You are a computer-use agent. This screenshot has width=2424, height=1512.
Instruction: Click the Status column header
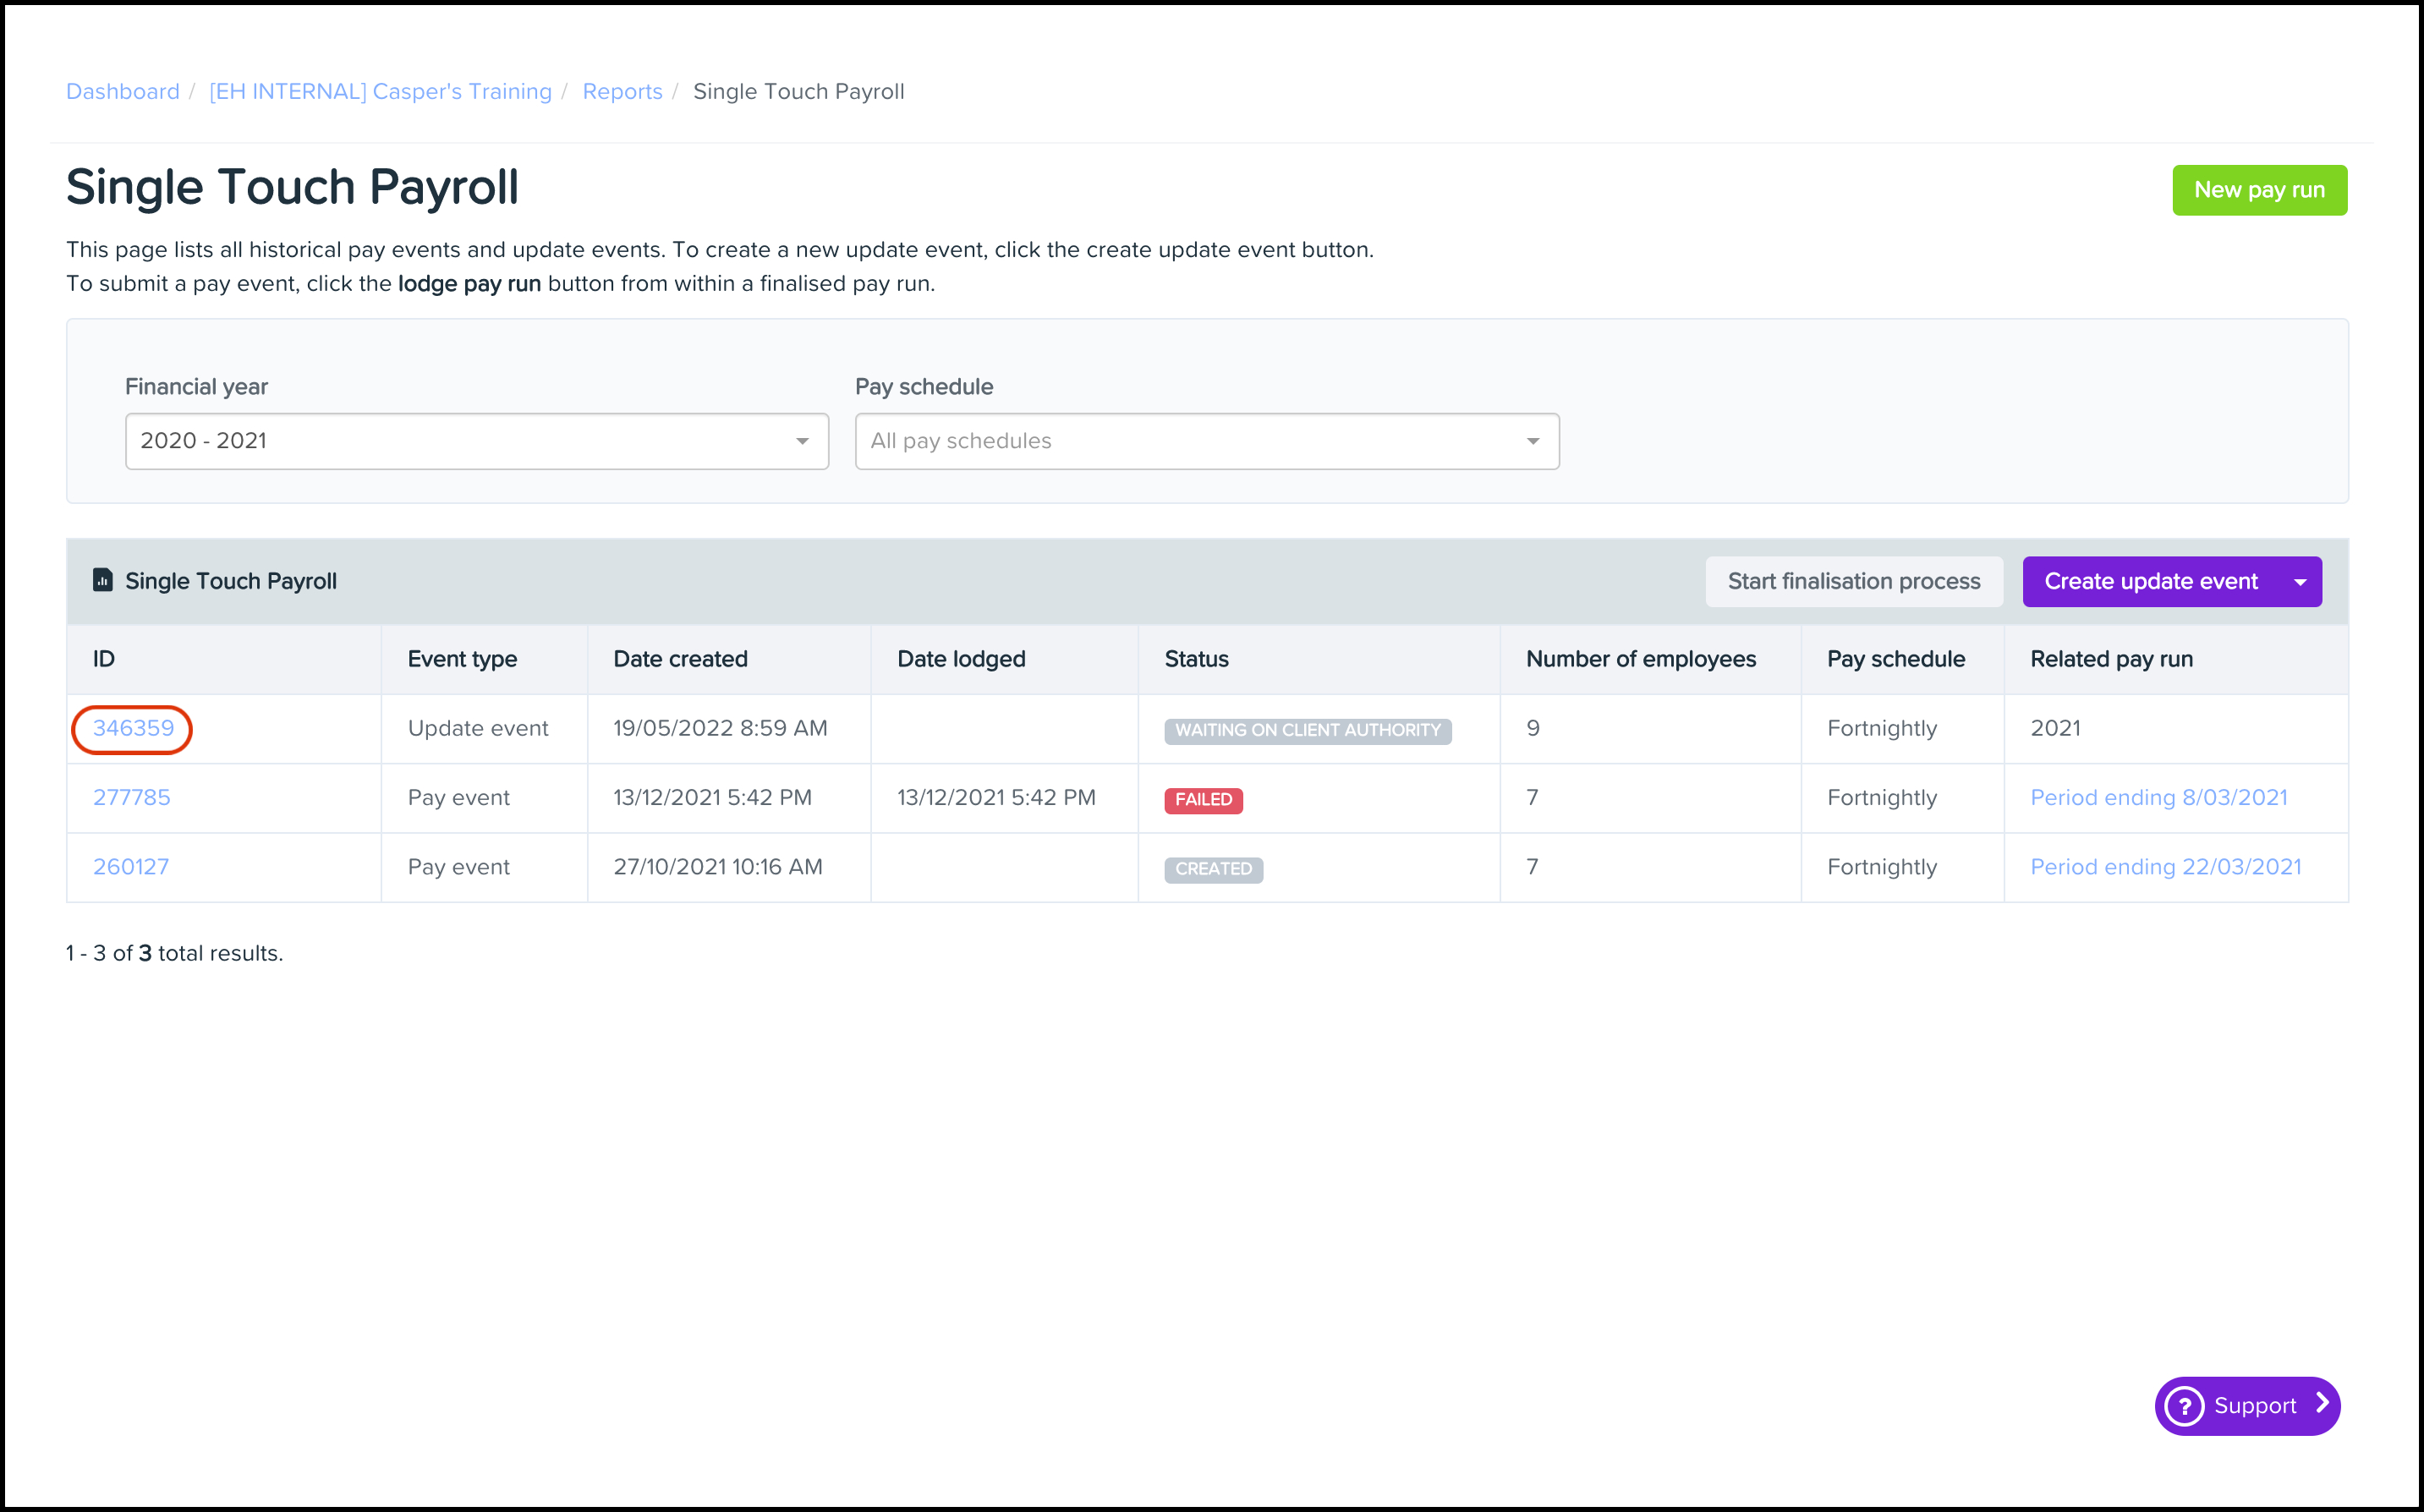click(1196, 658)
